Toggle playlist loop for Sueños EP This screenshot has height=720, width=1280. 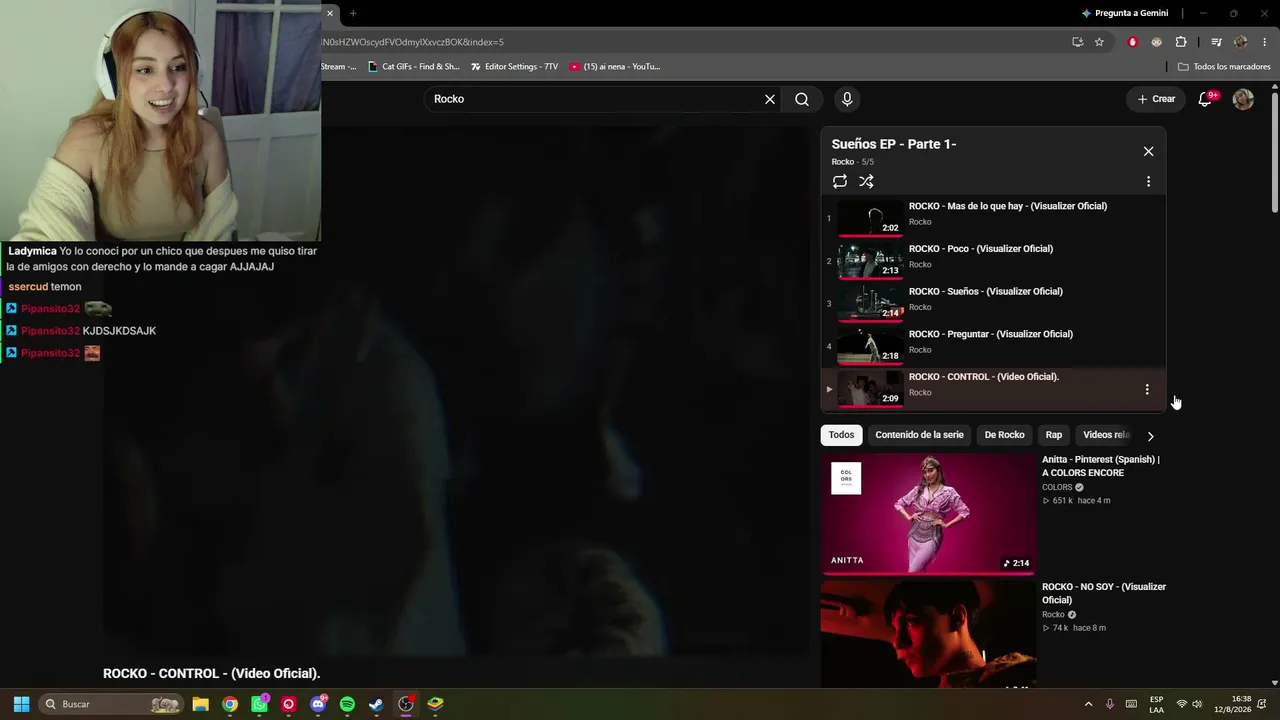840,181
